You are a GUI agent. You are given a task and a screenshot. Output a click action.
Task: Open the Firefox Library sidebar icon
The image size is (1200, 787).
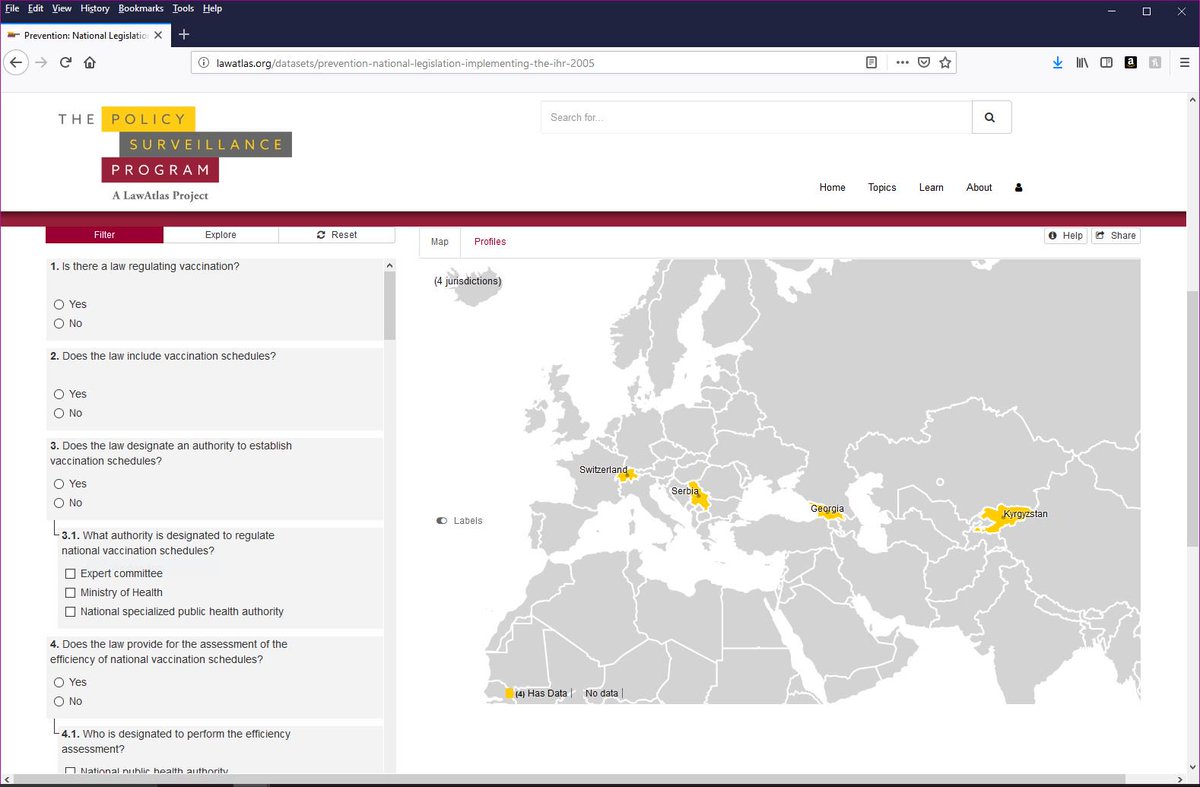tap(1082, 62)
